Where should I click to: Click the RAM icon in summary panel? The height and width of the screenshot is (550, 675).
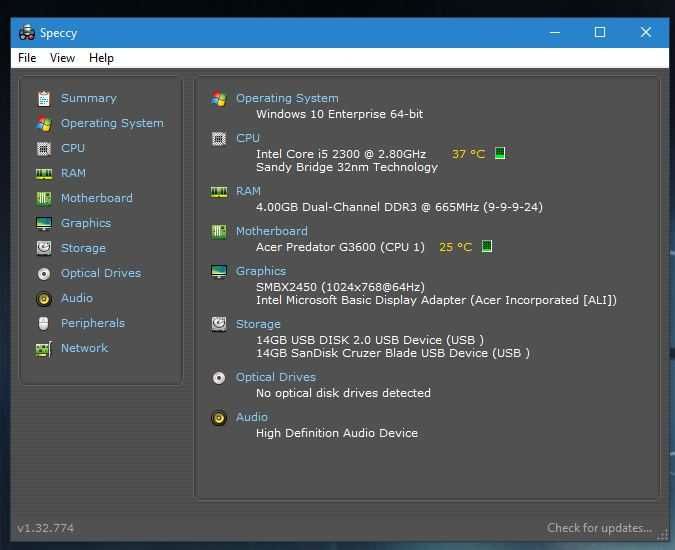(x=219, y=192)
